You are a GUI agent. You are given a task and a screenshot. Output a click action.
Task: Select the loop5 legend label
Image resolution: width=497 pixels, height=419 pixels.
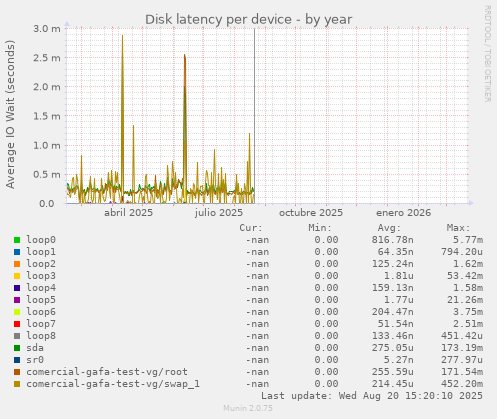pyautogui.click(x=41, y=300)
